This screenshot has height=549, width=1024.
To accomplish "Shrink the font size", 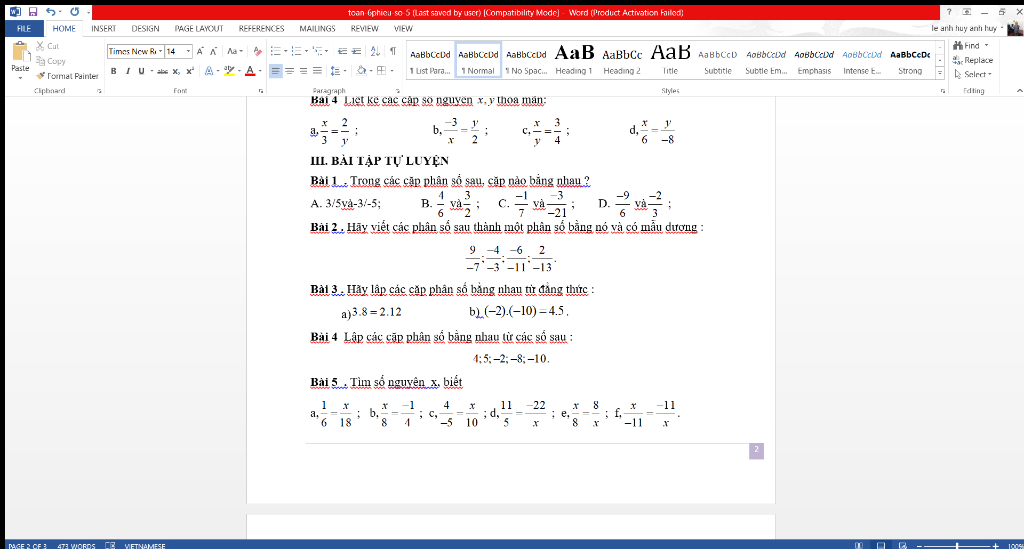I will tap(213, 51).
